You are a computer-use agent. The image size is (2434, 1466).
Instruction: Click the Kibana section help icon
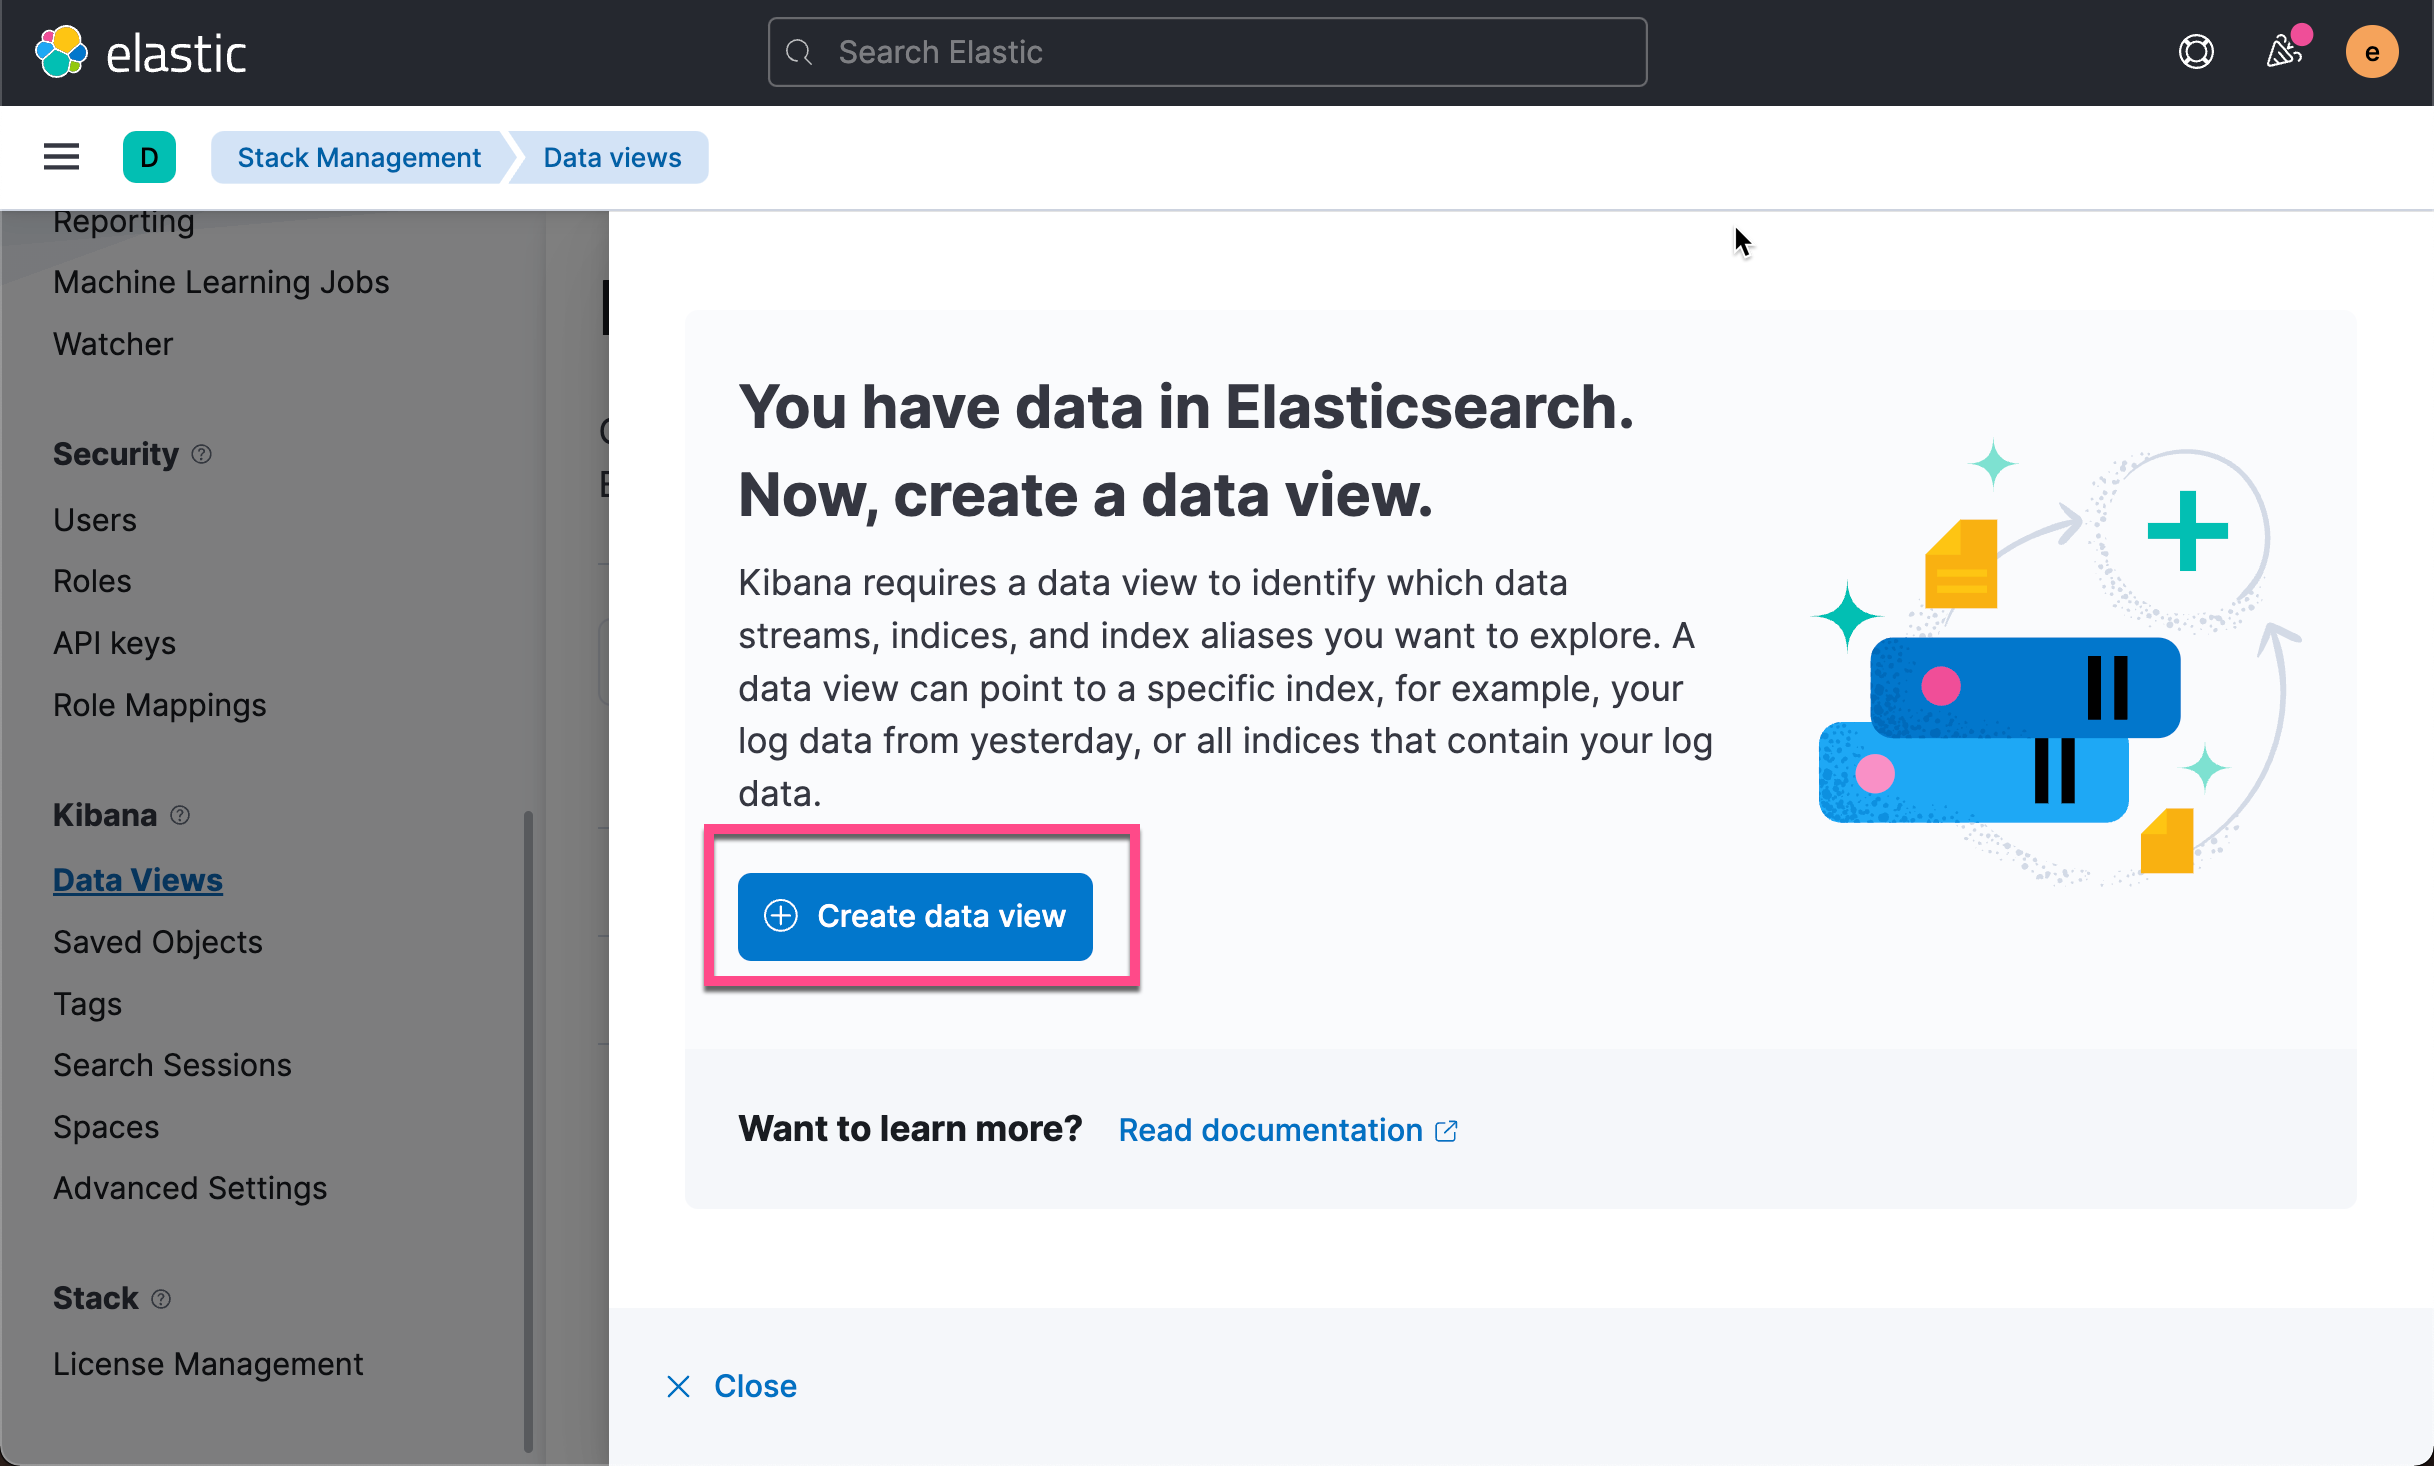point(180,816)
